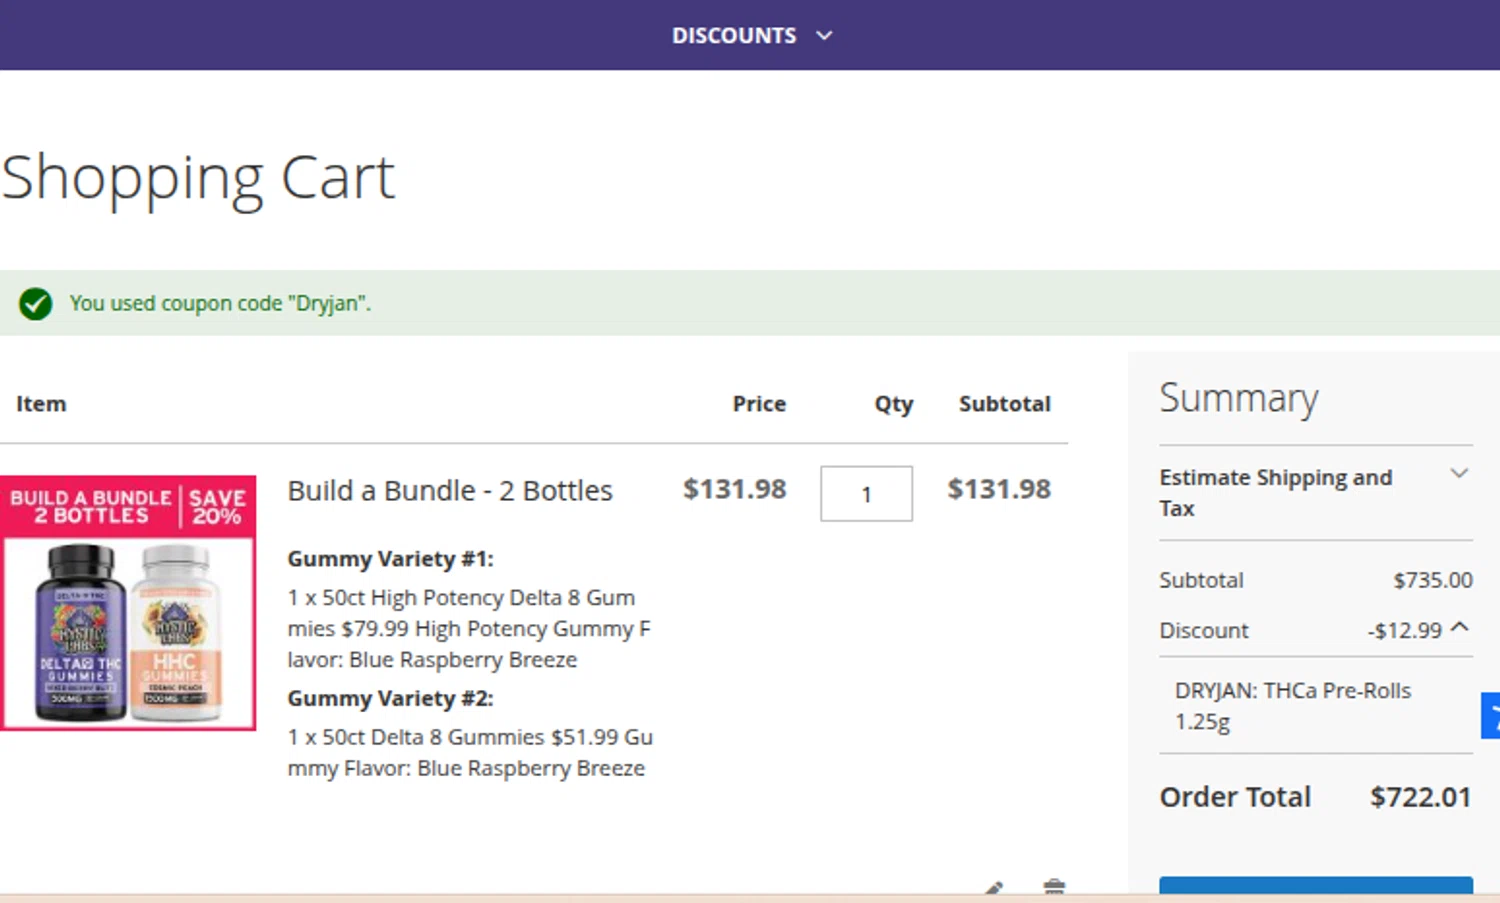
Task: Remove the bundle using trash icon
Action: [x=1054, y=888]
